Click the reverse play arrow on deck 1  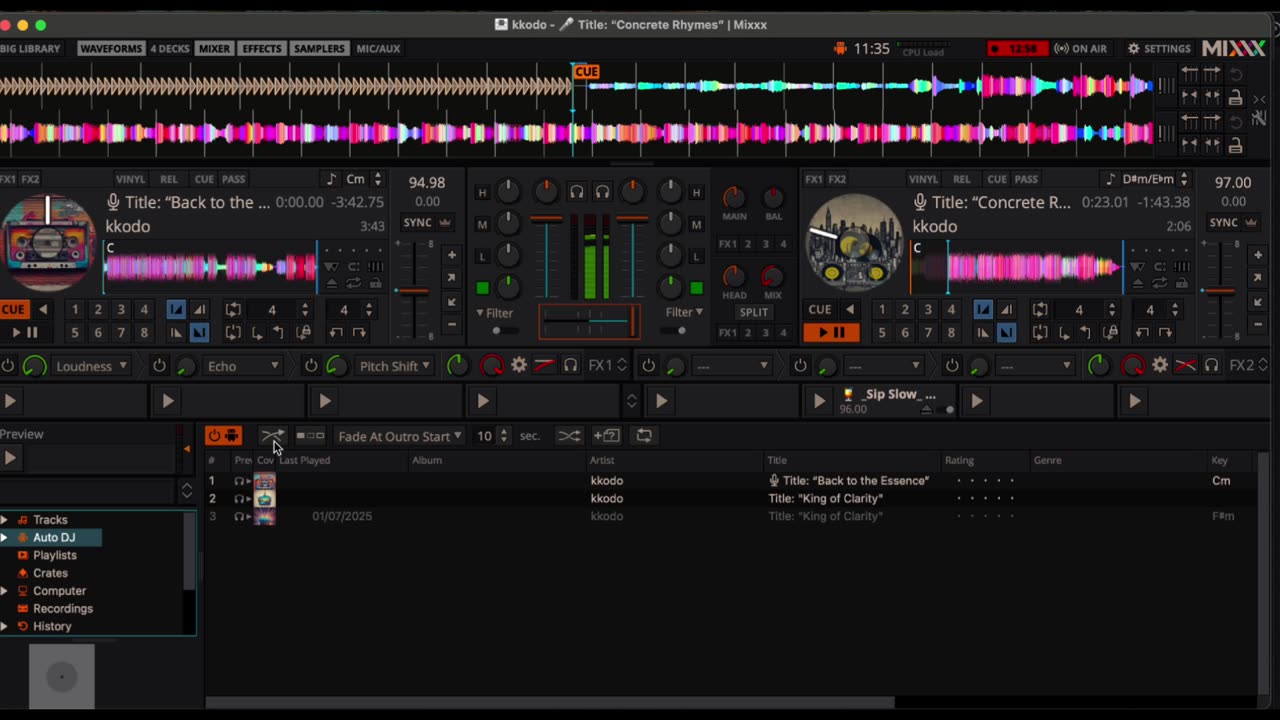point(42,310)
